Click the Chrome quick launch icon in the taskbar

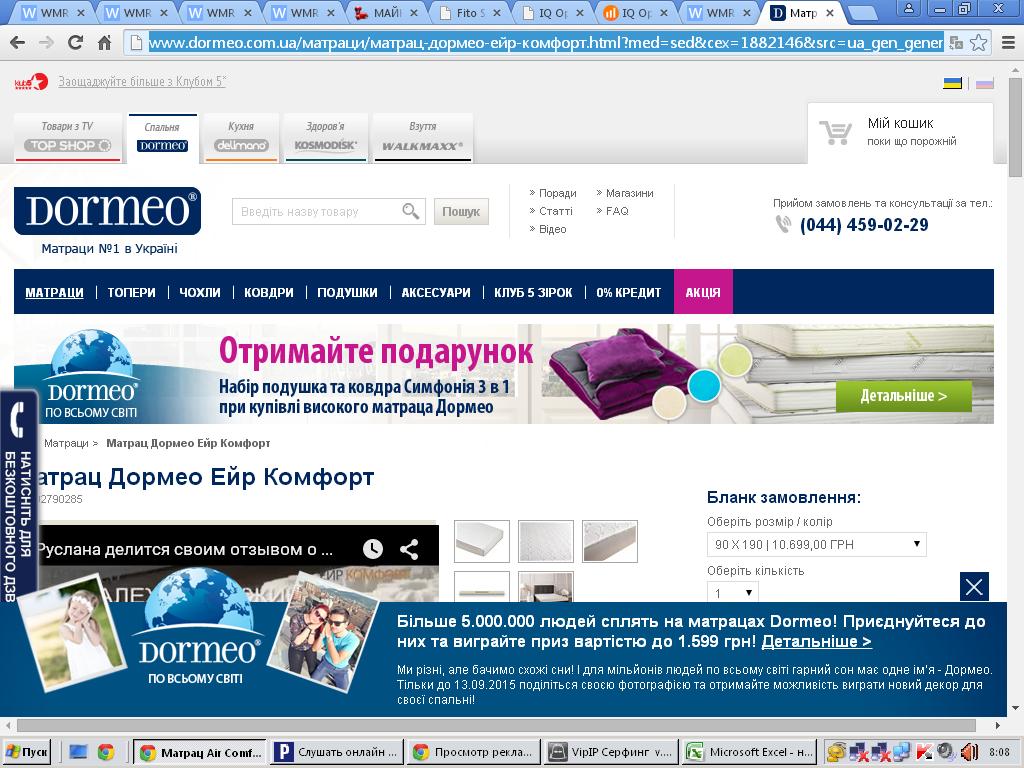[106, 752]
